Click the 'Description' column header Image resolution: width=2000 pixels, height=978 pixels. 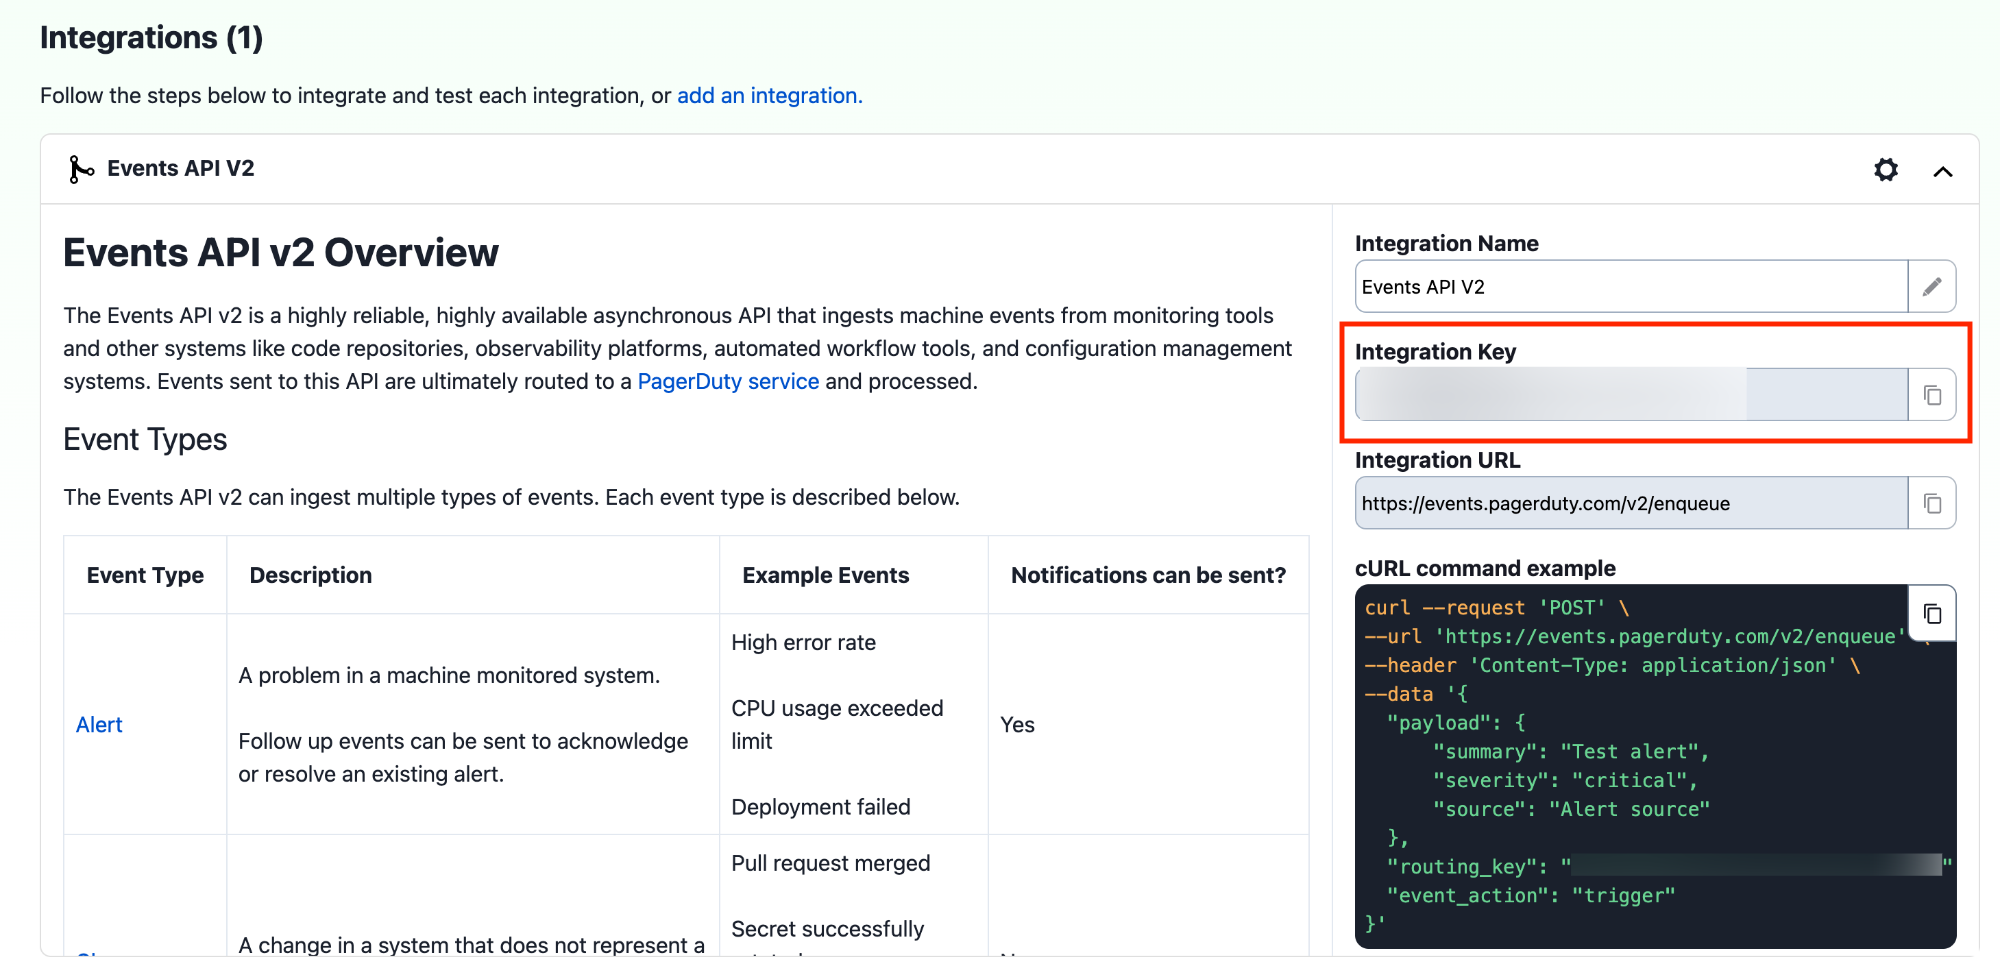[x=311, y=576]
